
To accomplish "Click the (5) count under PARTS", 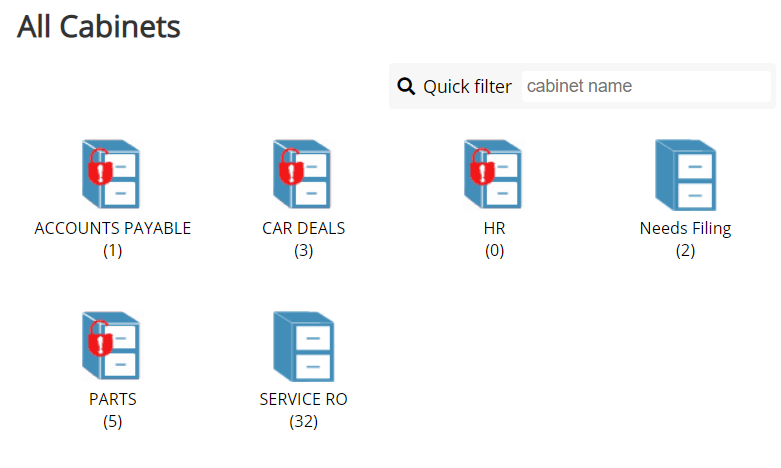I will click(x=112, y=422).
